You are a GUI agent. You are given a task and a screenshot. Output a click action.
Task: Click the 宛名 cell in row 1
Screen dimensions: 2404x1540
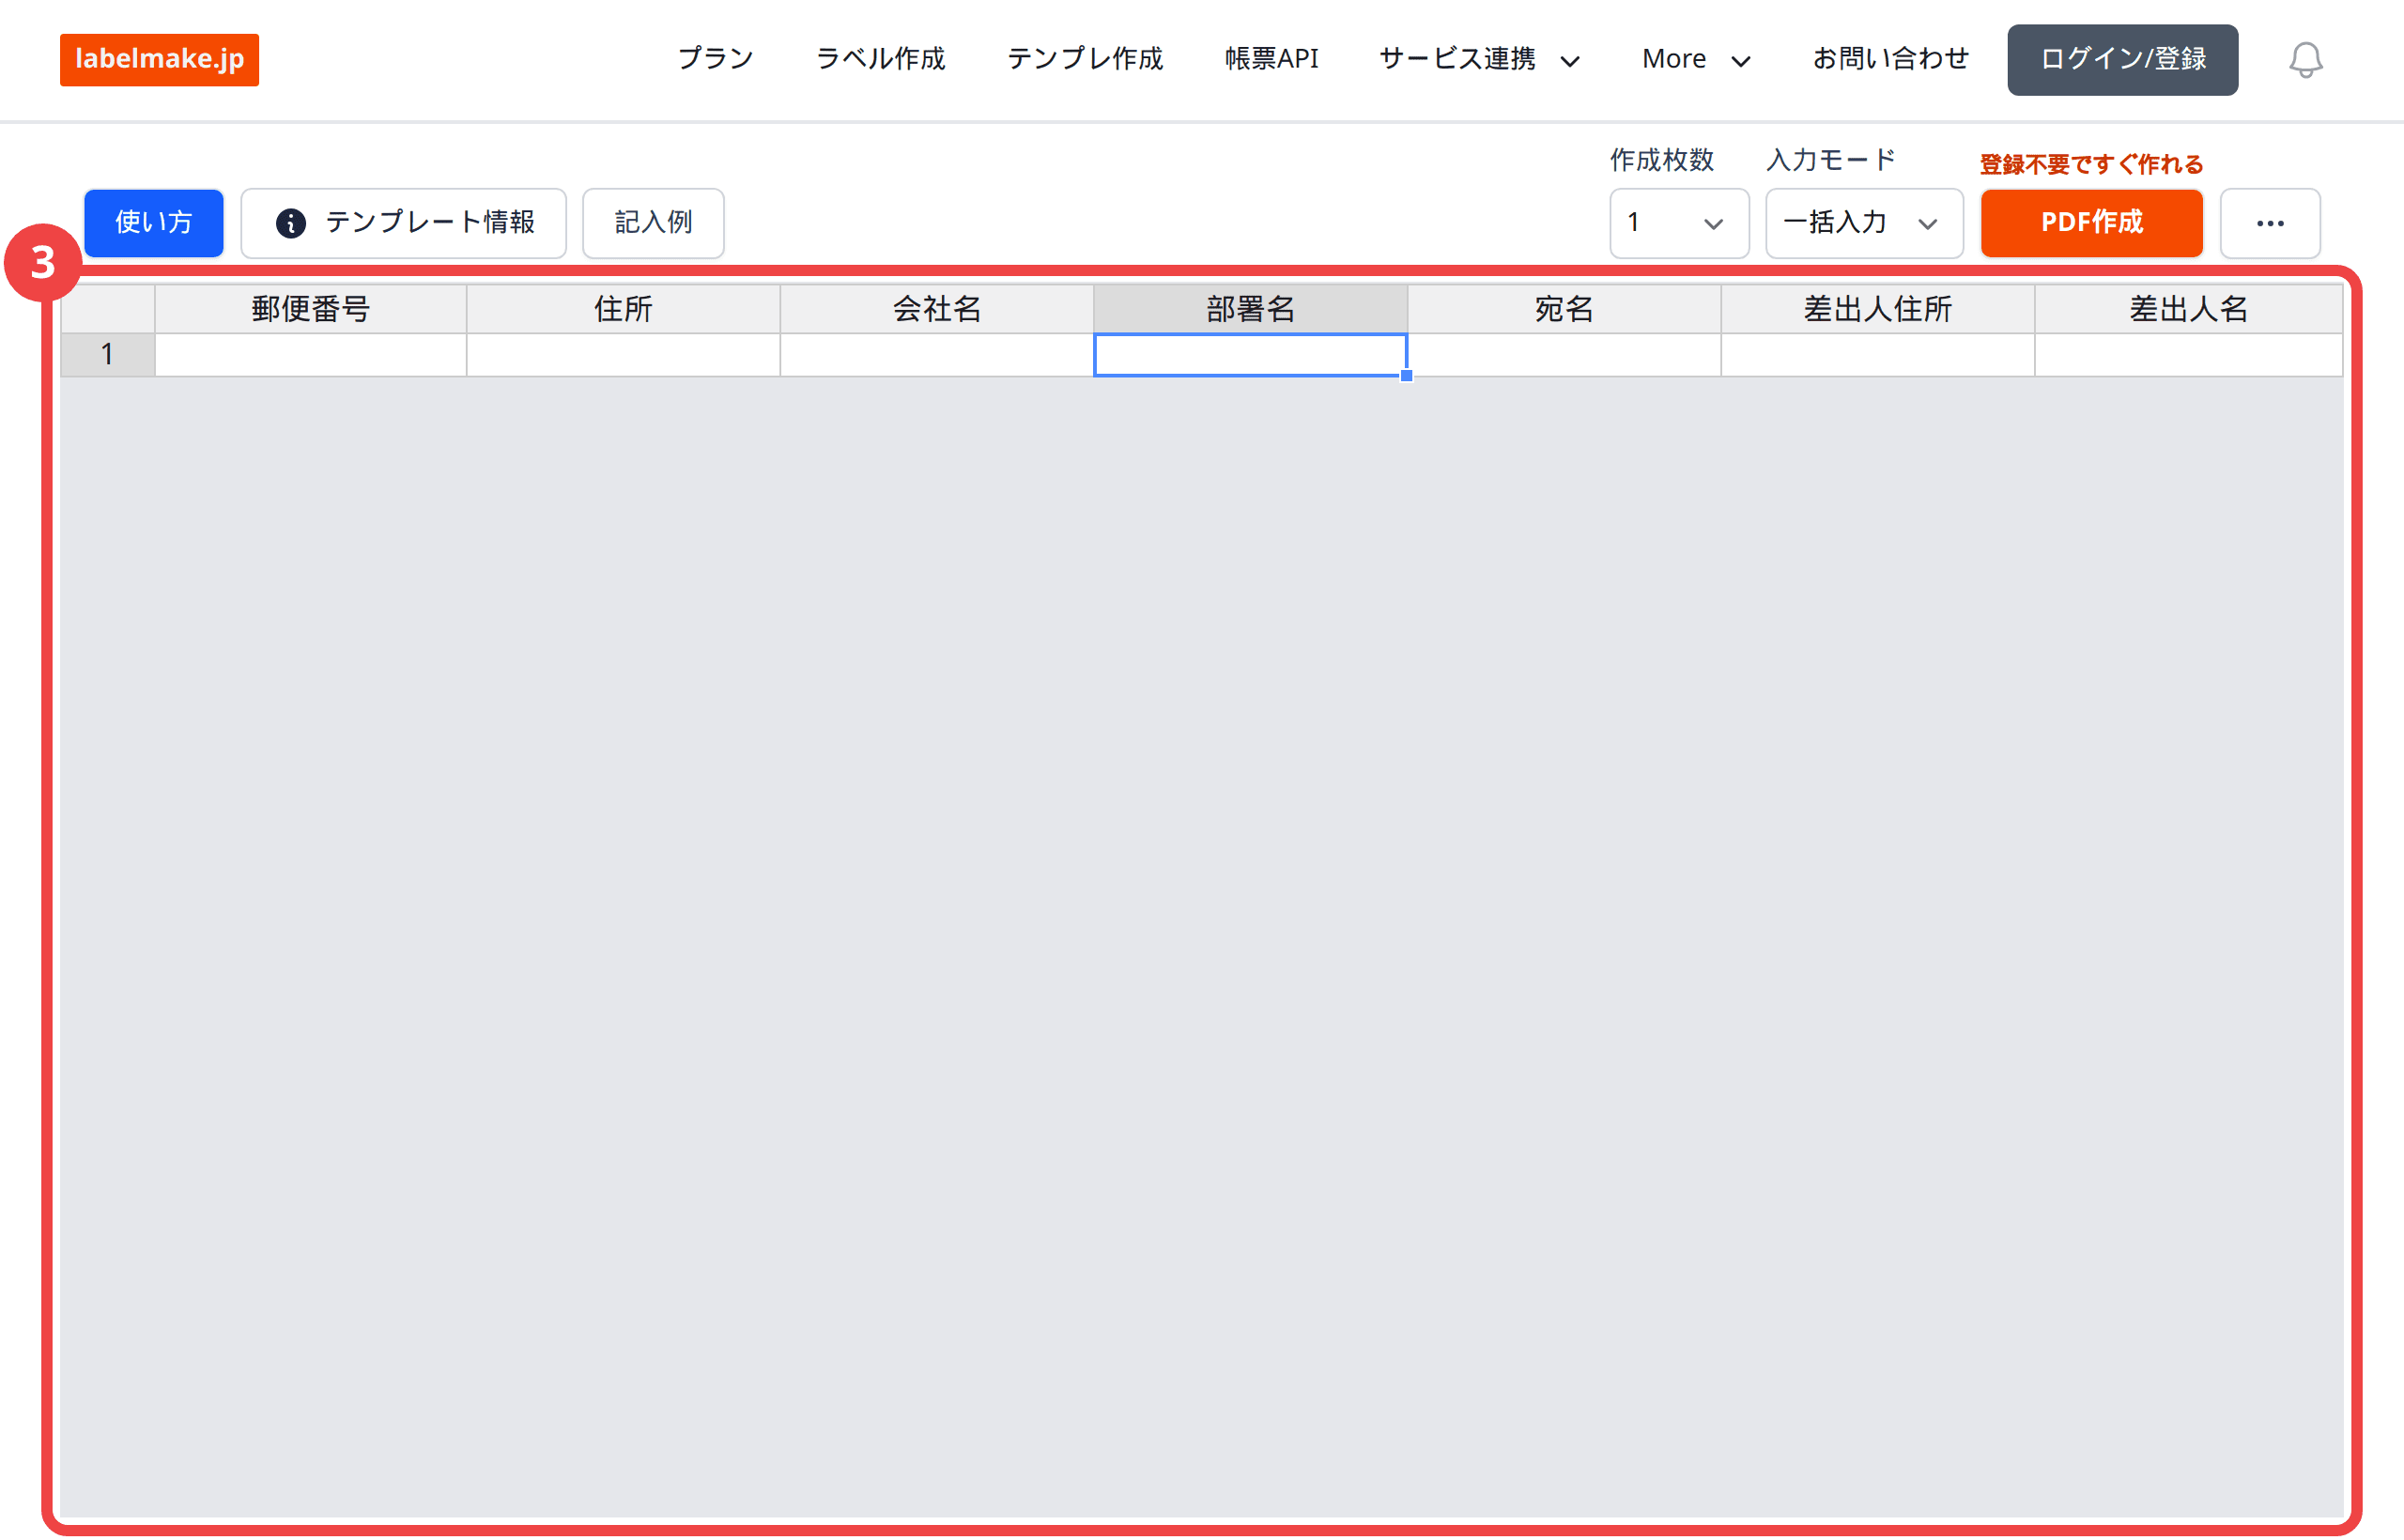(x=1564, y=355)
